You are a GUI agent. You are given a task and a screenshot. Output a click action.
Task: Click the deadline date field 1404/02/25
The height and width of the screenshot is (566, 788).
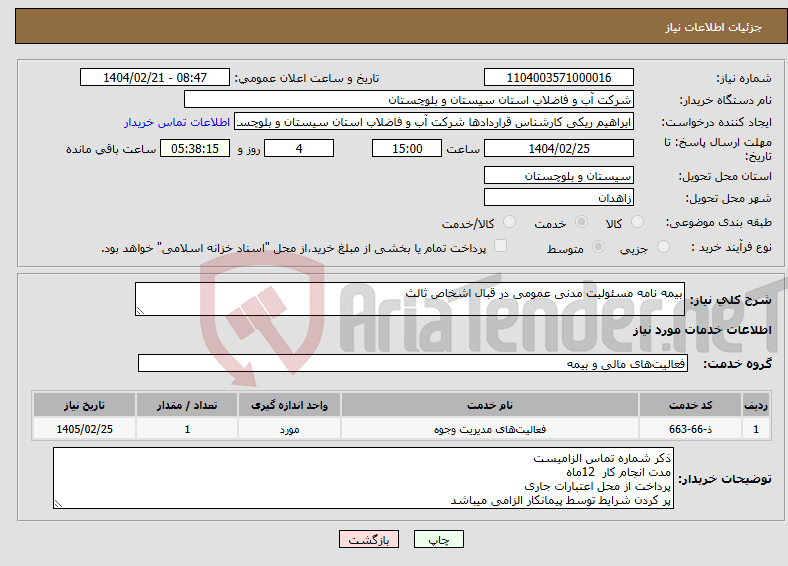pyautogui.click(x=558, y=148)
